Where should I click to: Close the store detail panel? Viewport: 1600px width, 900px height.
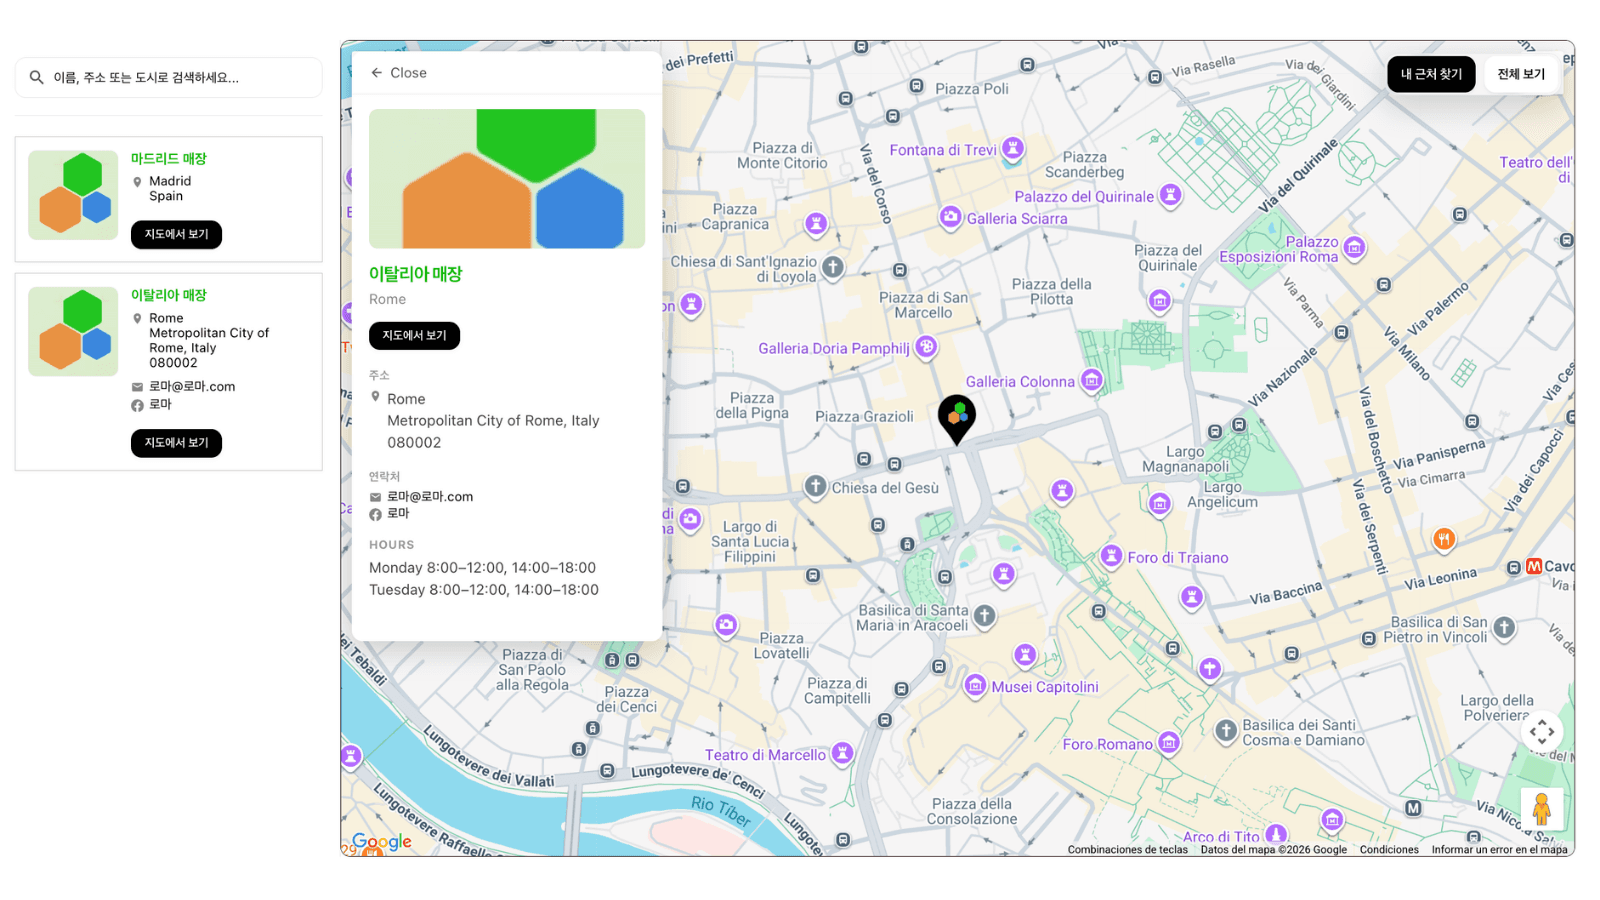click(399, 73)
